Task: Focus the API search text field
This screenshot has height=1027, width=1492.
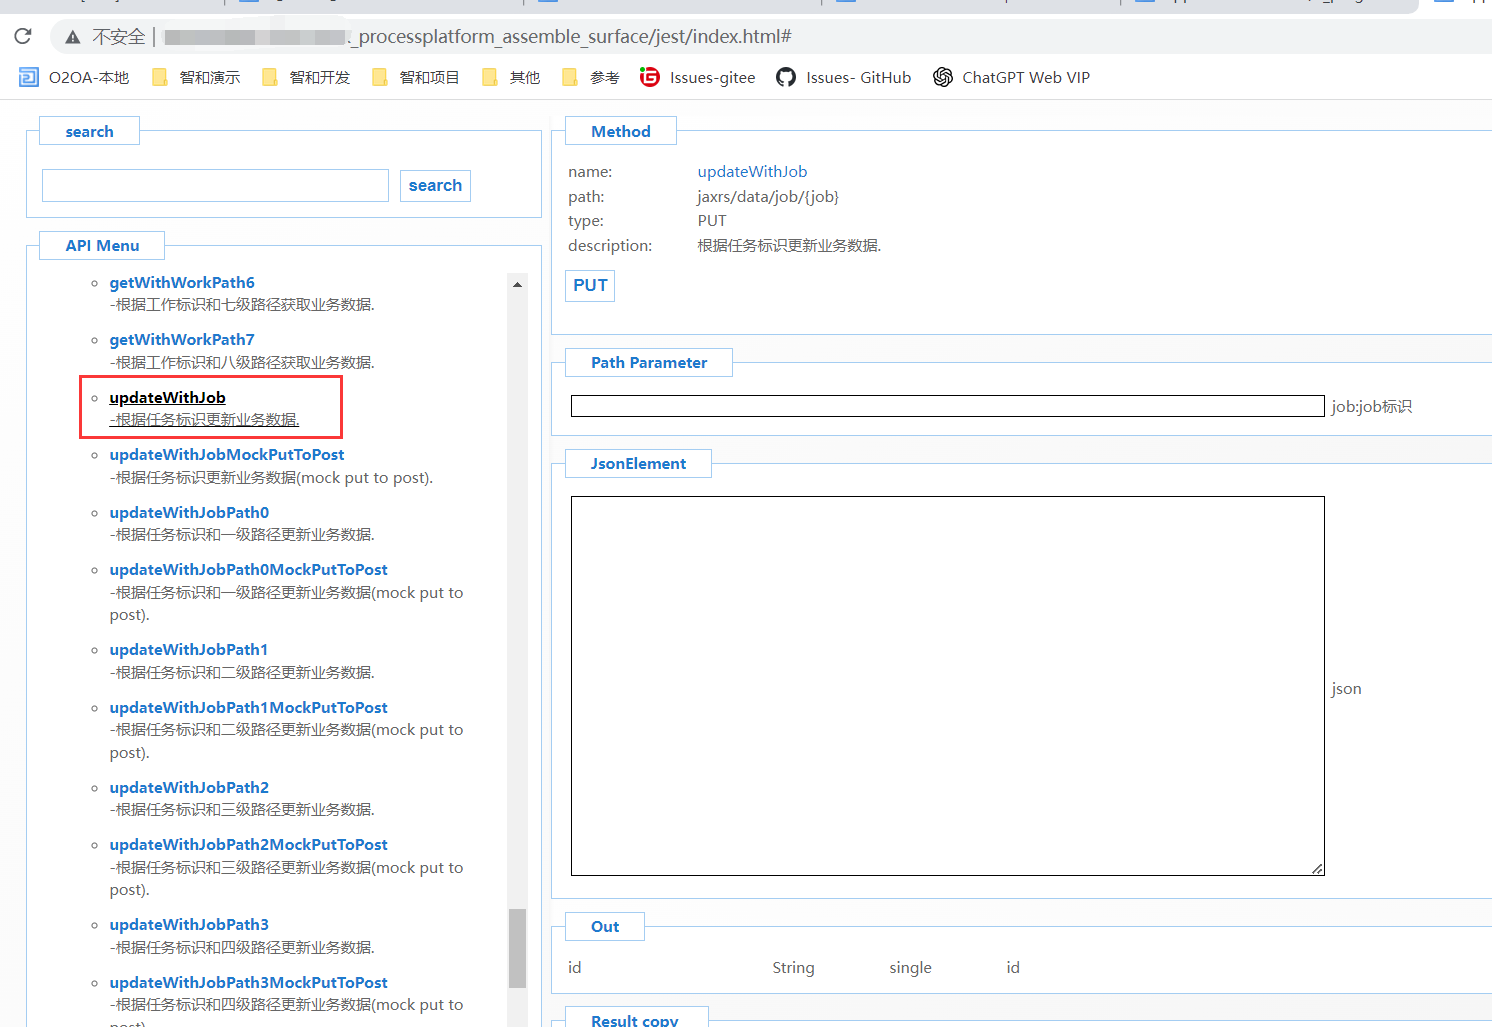Action: pyautogui.click(x=215, y=186)
